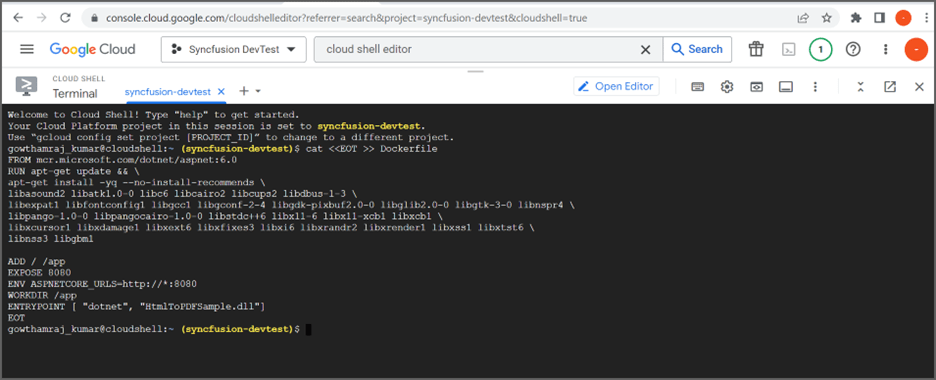Viewport: 936px width, 380px height.
Task: Open the Syncfusion DevTest project selector
Action: click(x=233, y=50)
